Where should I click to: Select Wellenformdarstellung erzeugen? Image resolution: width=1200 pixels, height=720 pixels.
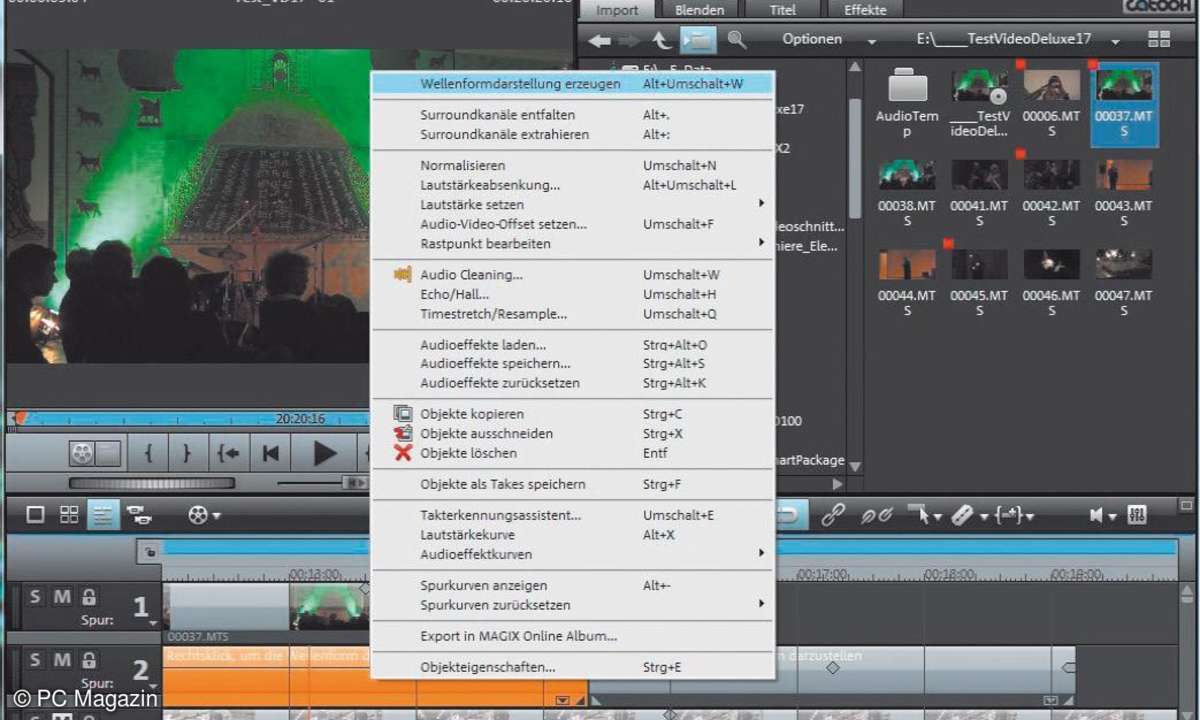coord(571,84)
